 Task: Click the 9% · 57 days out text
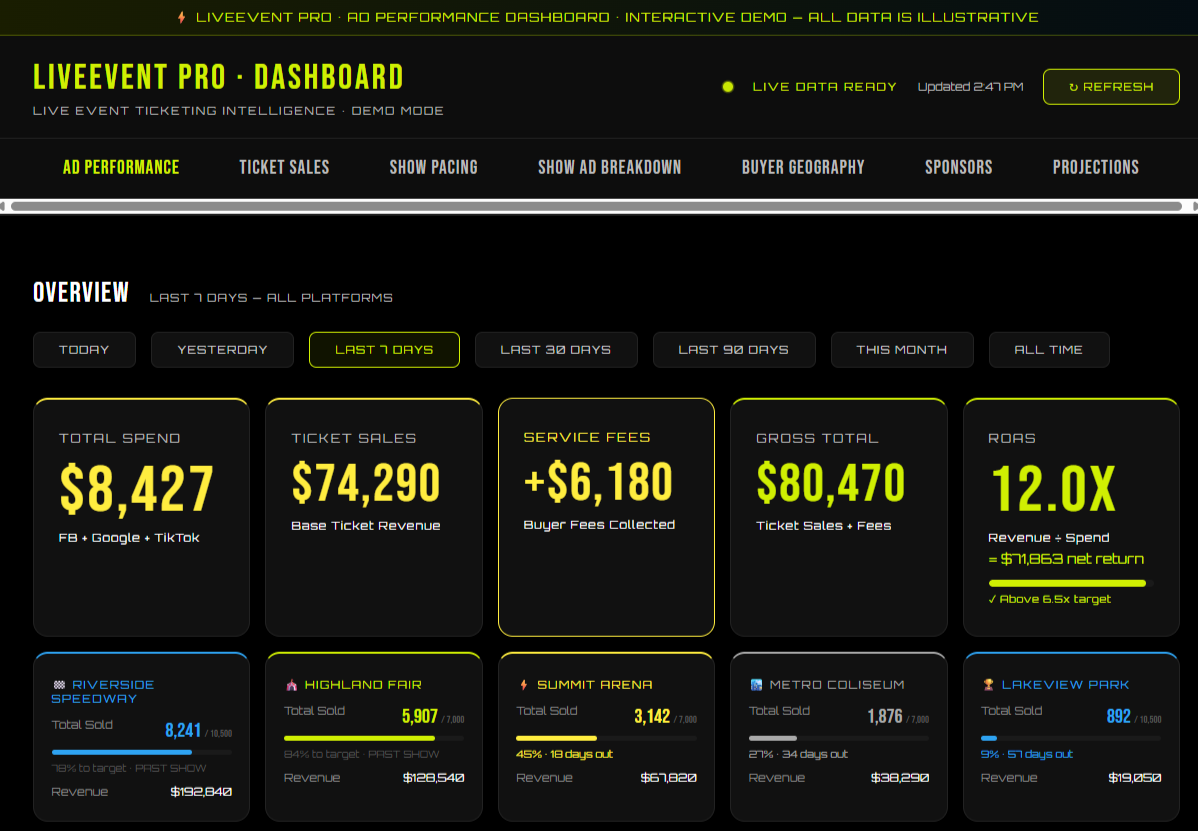click(1027, 755)
